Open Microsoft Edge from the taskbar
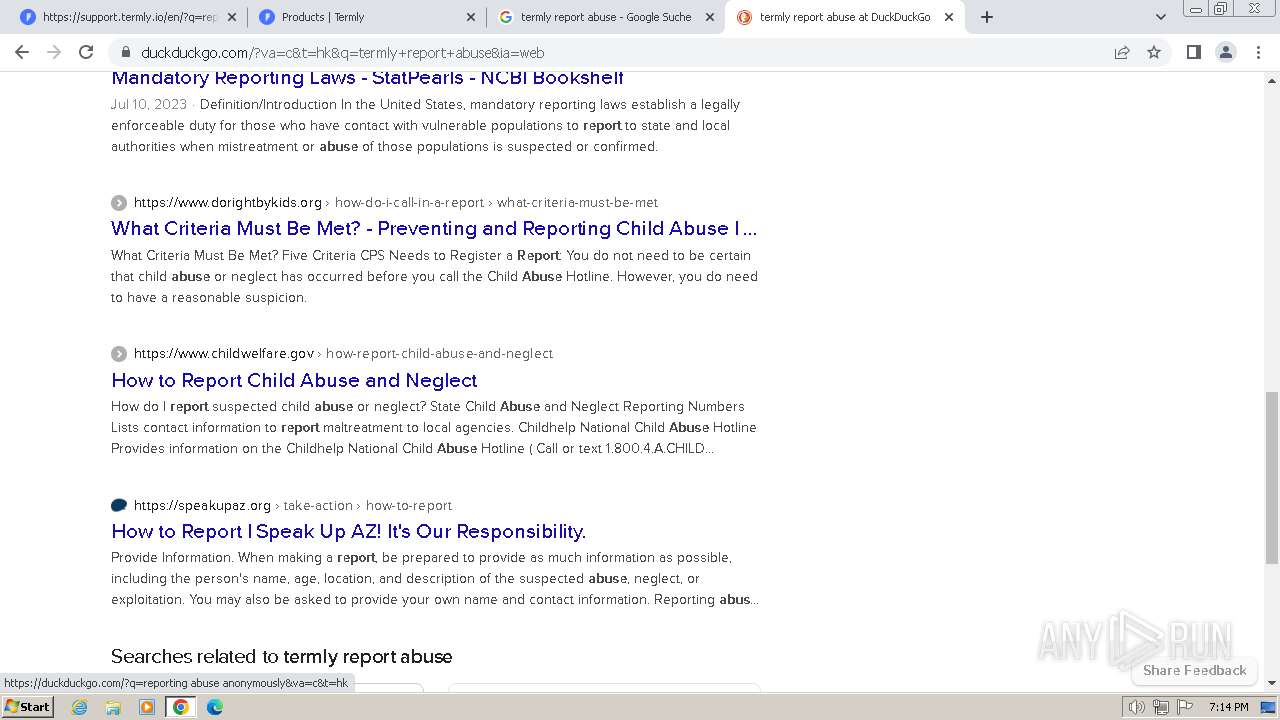Image resolution: width=1280 pixels, height=720 pixels. point(215,707)
